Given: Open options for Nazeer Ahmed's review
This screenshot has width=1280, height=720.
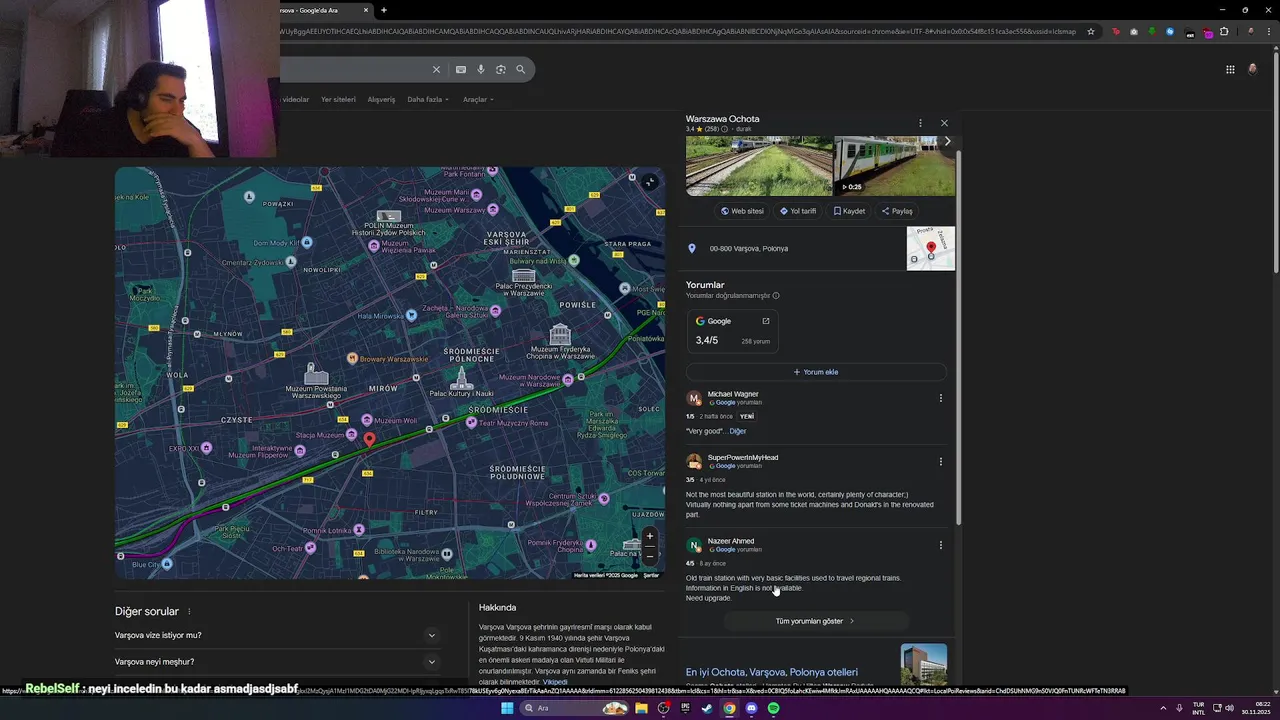Looking at the screenshot, I should [940, 545].
